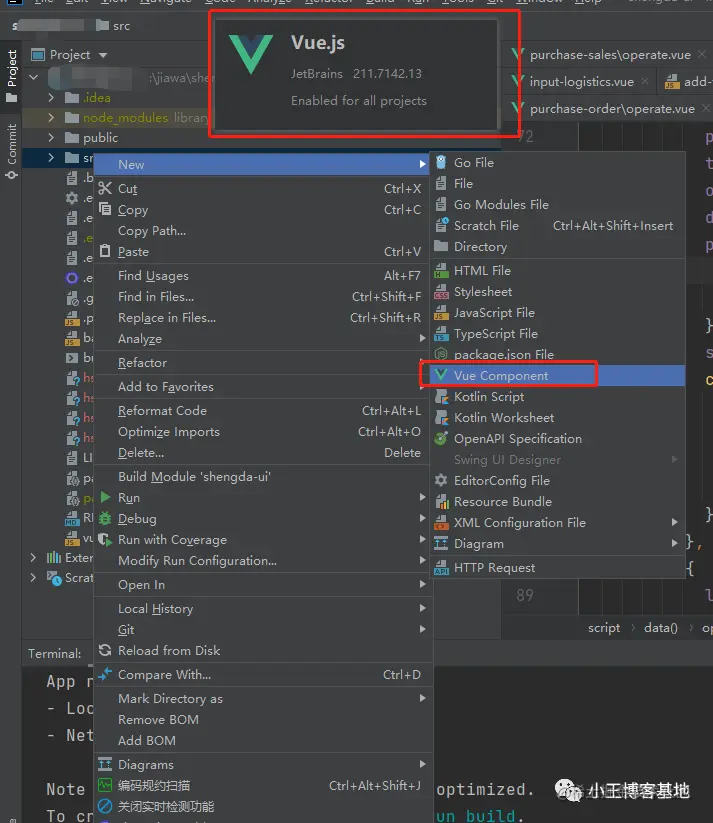The width and height of the screenshot is (713, 823).
Task: Open the Commit tool window tab
Action: coord(11,152)
